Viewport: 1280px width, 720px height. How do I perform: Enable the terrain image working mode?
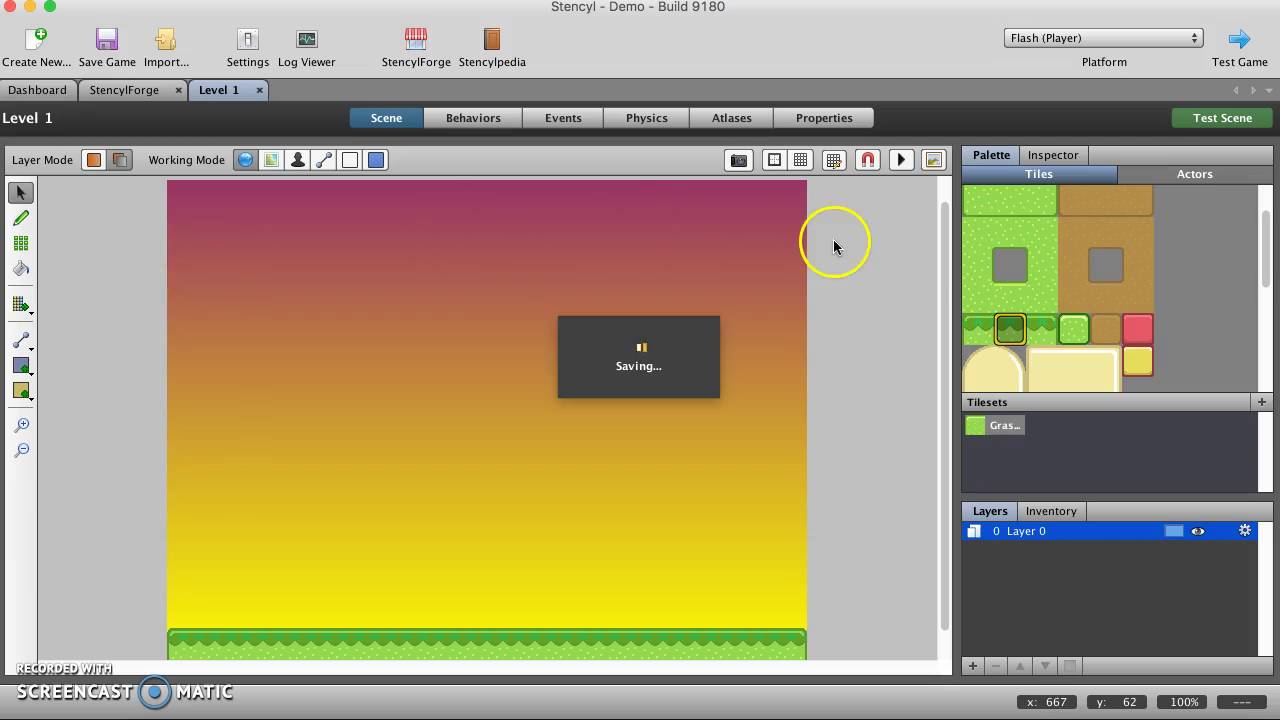click(x=271, y=160)
